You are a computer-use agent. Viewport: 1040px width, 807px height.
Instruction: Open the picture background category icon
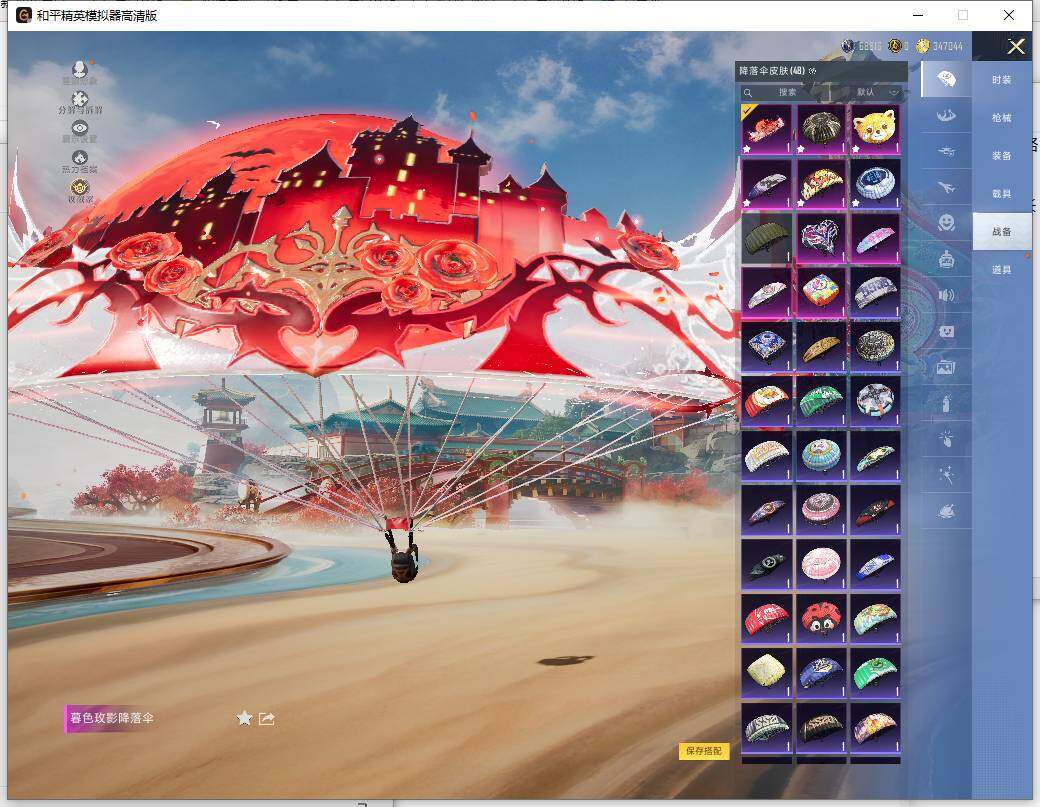[x=946, y=366]
